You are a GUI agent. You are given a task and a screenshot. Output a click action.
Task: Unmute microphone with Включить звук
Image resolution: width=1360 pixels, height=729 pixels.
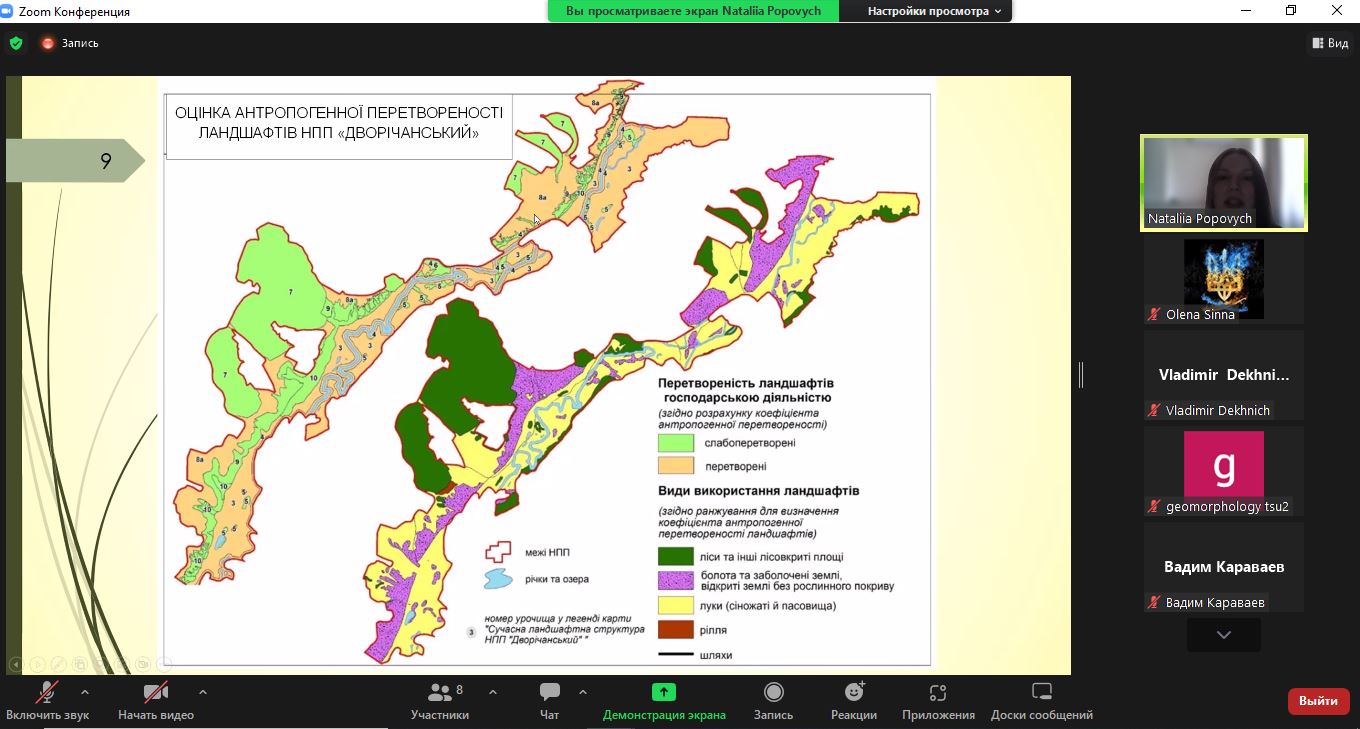click(47, 692)
